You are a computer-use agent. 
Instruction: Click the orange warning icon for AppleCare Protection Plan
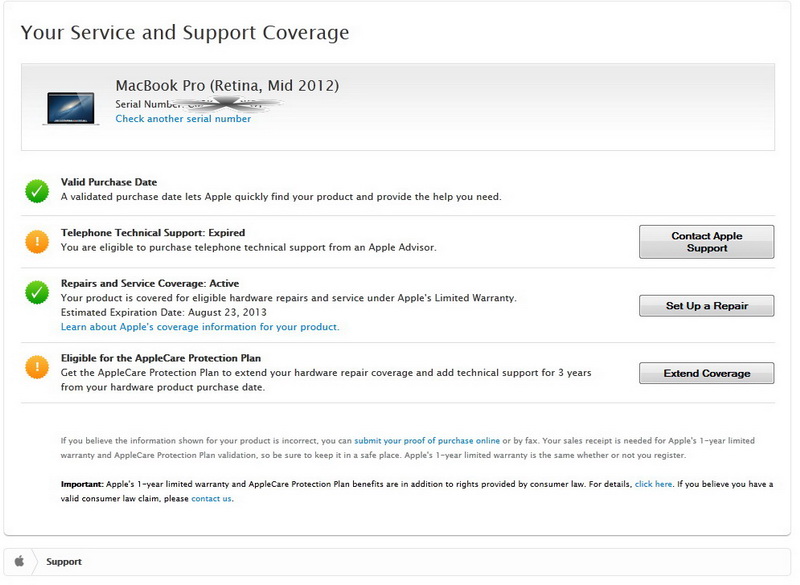(37, 366)
